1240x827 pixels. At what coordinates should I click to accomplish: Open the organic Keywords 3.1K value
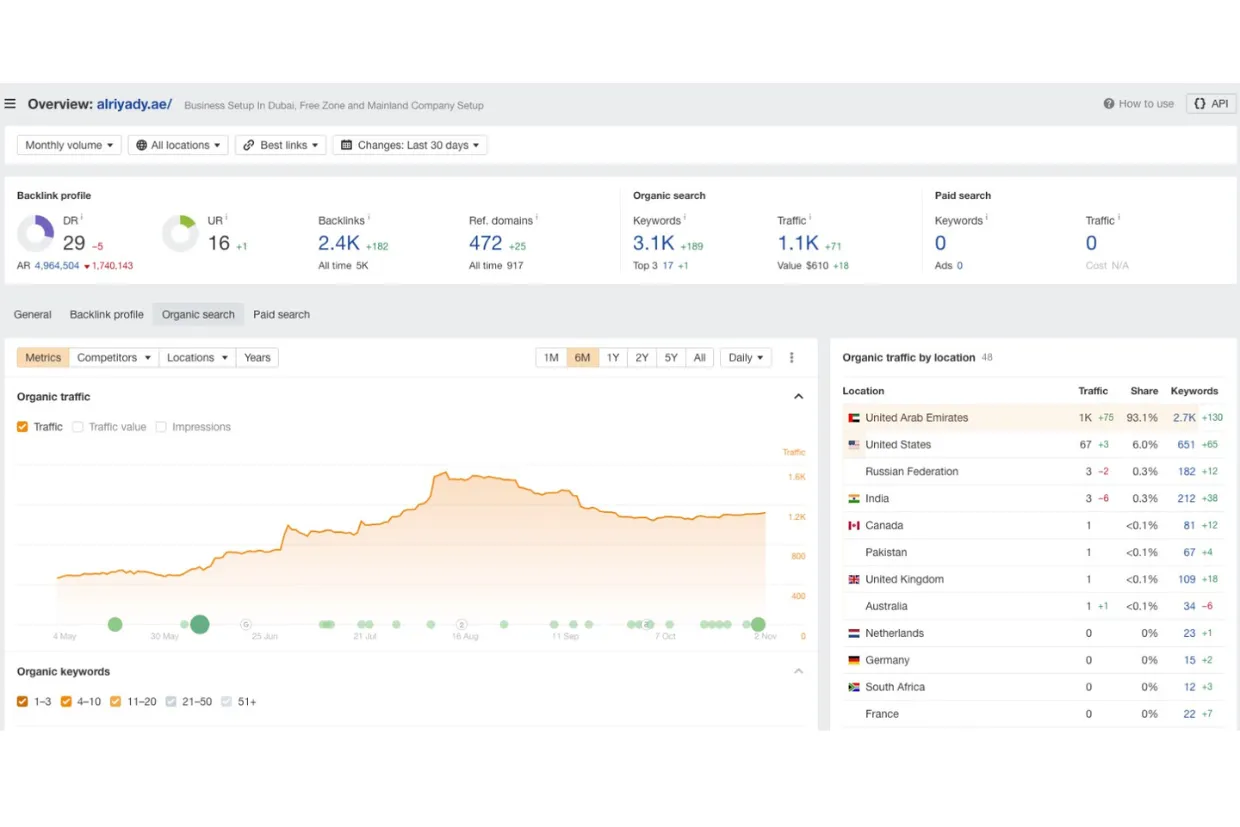tap(654, 243)
